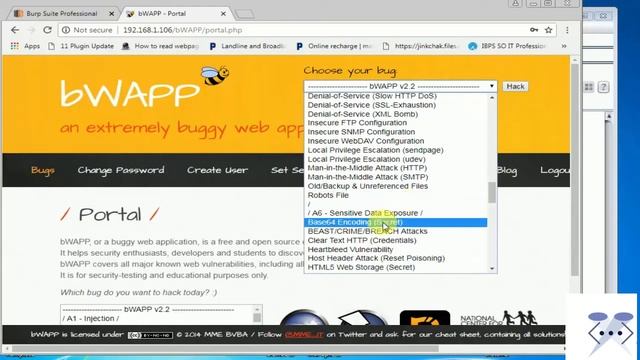This screenshot has width=640, height=360.
Task: Open the Create User menu item
Action: 217,170
